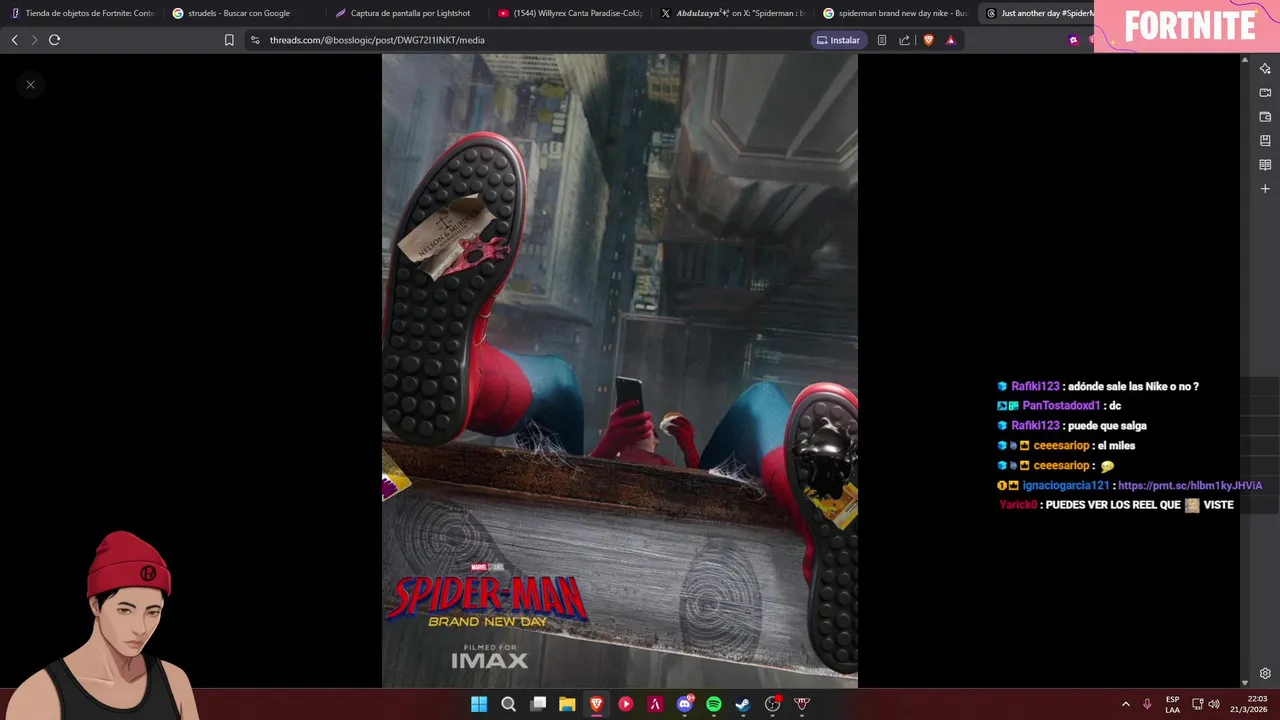
Task: Open site settings icon beside the URL
Action: [255, 40]
